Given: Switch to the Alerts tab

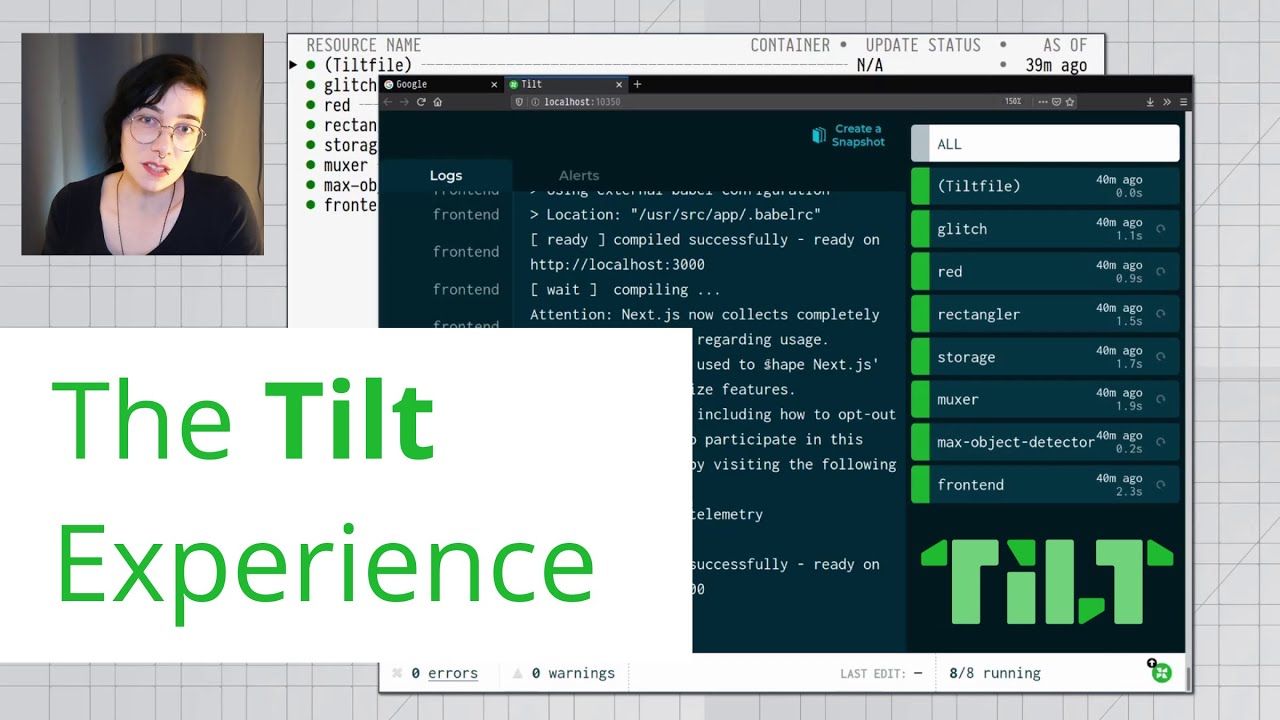Looking at the screenshot, I should click(x=579, y=175).
